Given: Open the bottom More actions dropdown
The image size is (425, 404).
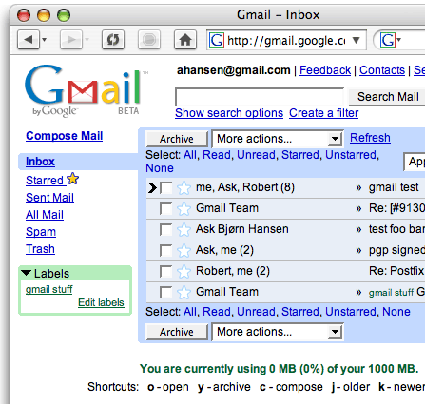Looking at the screenshot, I should [x=277, y=332].
